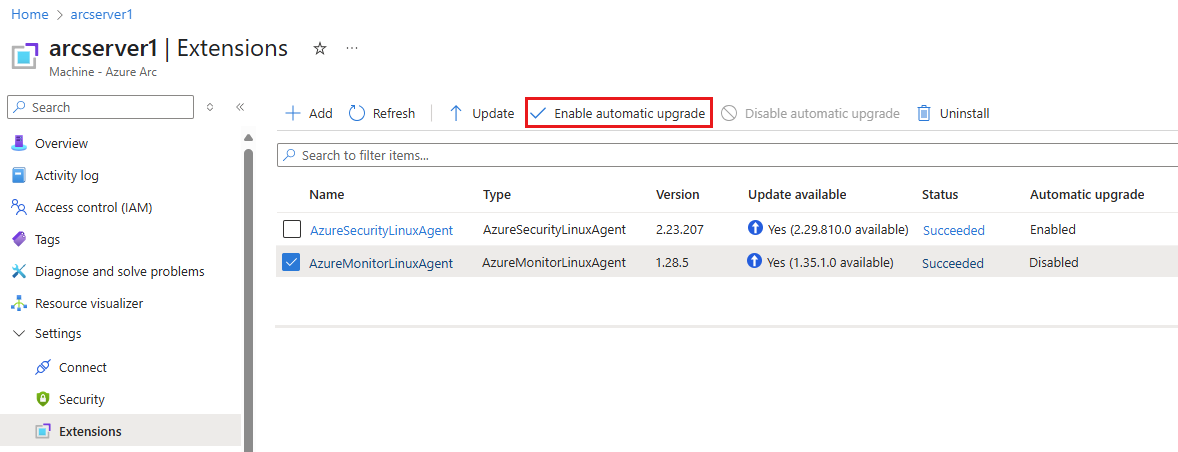Click version cell 2.23.207
Viewport: 1178px width, 452px height.
(x=679, y=230)
